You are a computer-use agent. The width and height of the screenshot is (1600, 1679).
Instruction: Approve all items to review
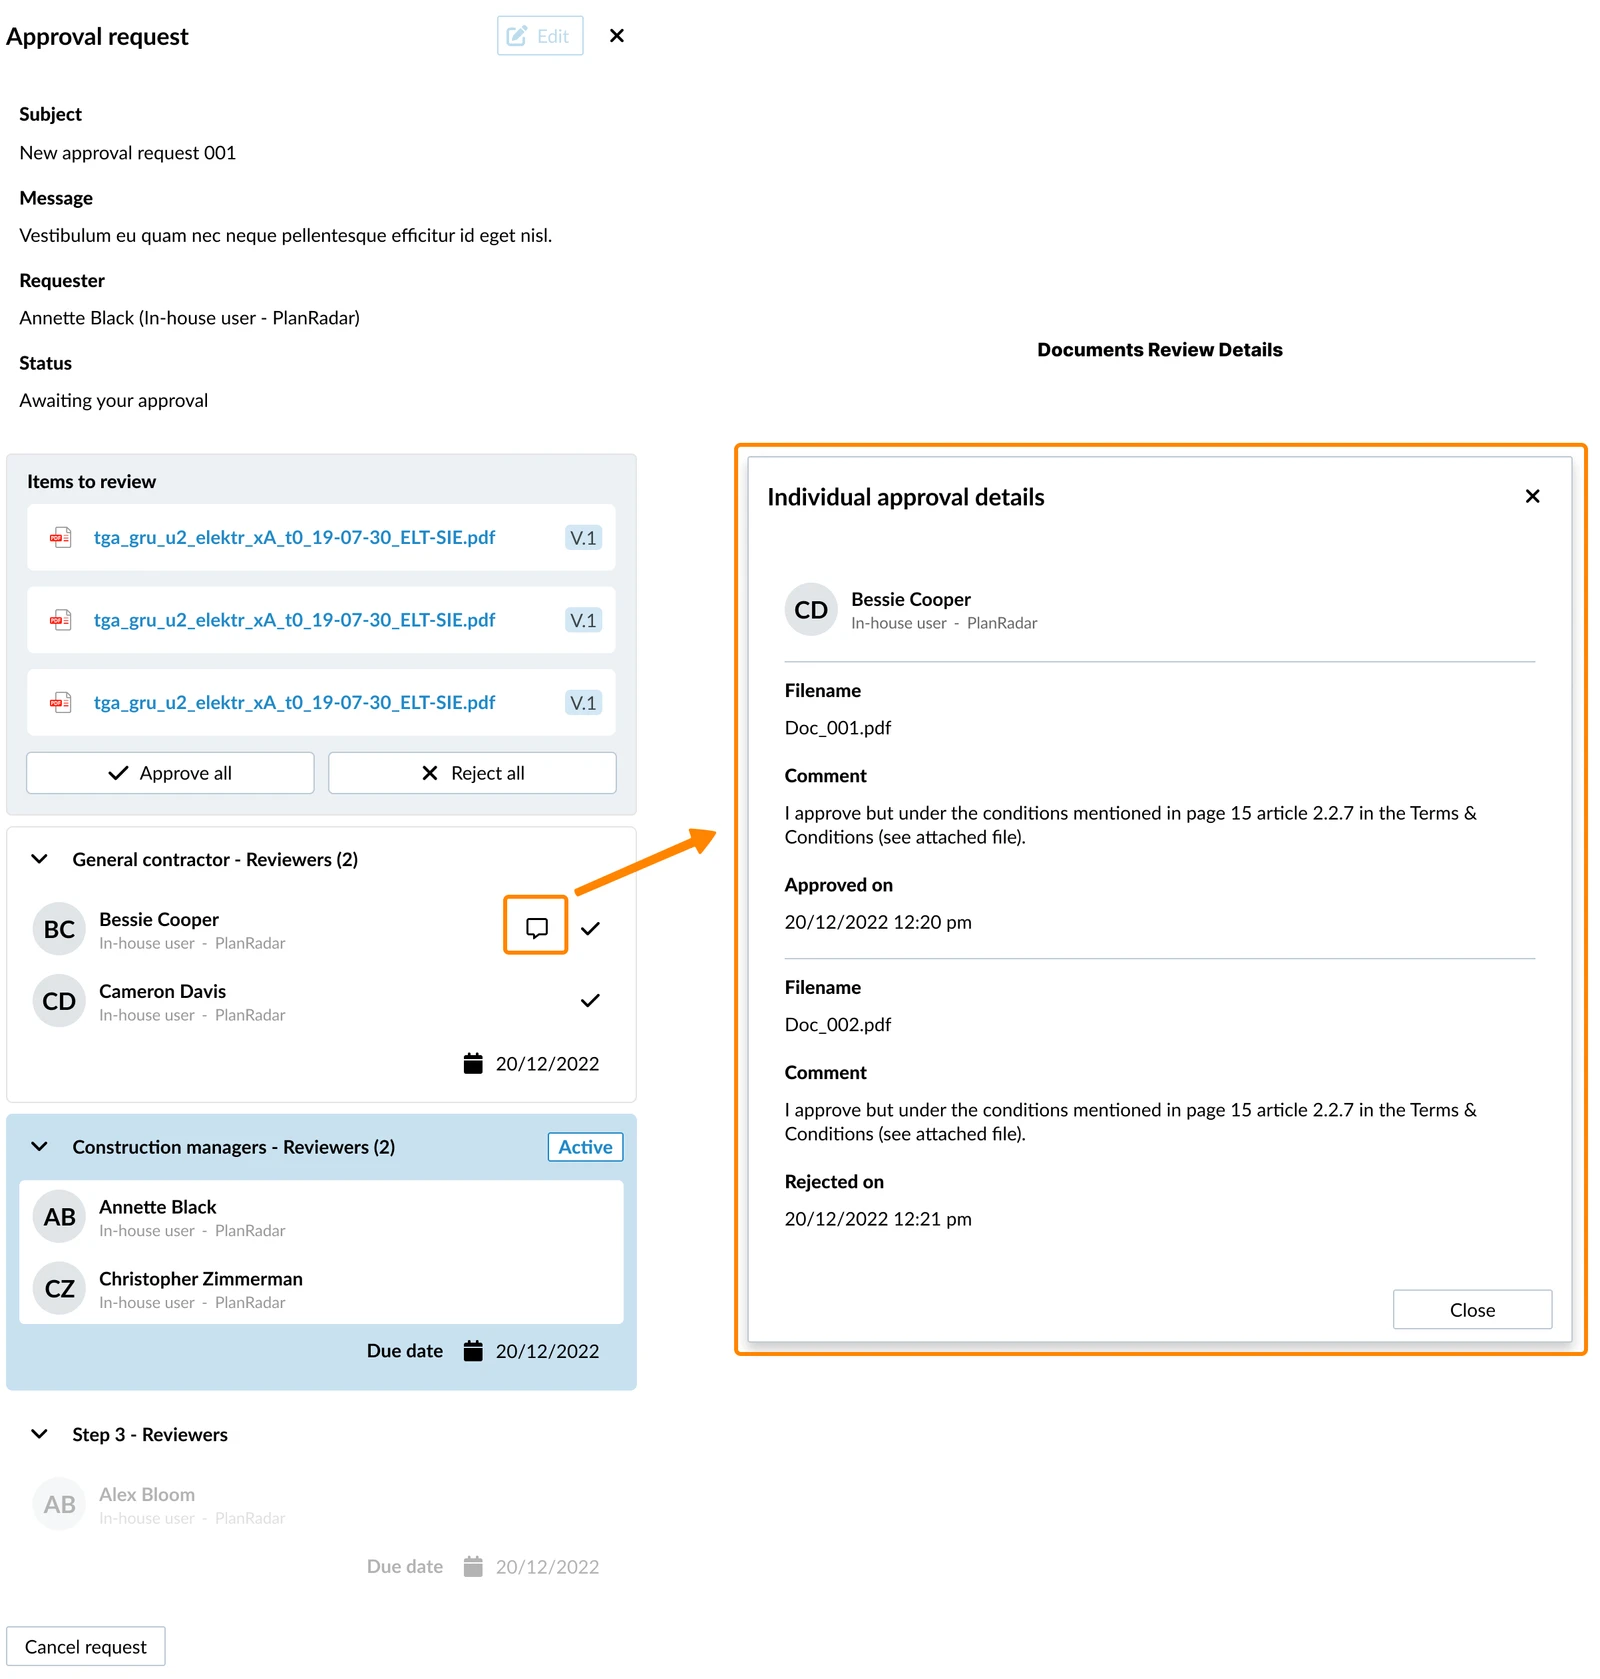(170, 773)
